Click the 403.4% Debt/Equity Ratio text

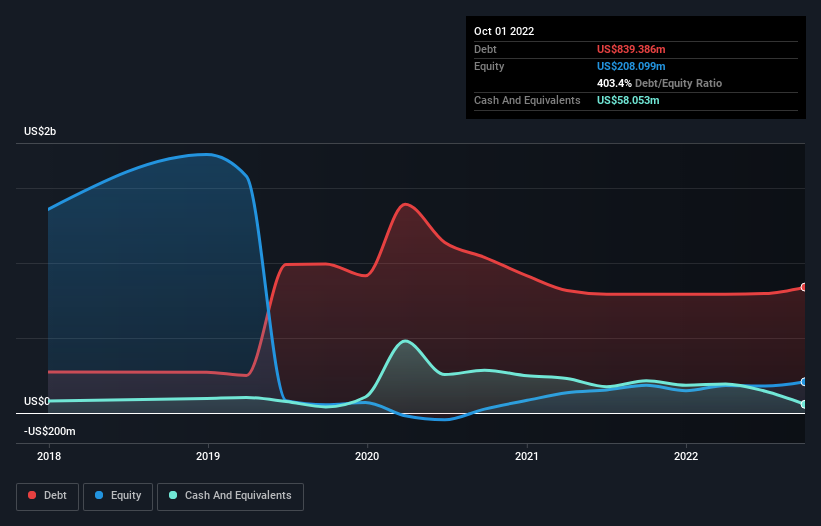click(x=659, y=83)
